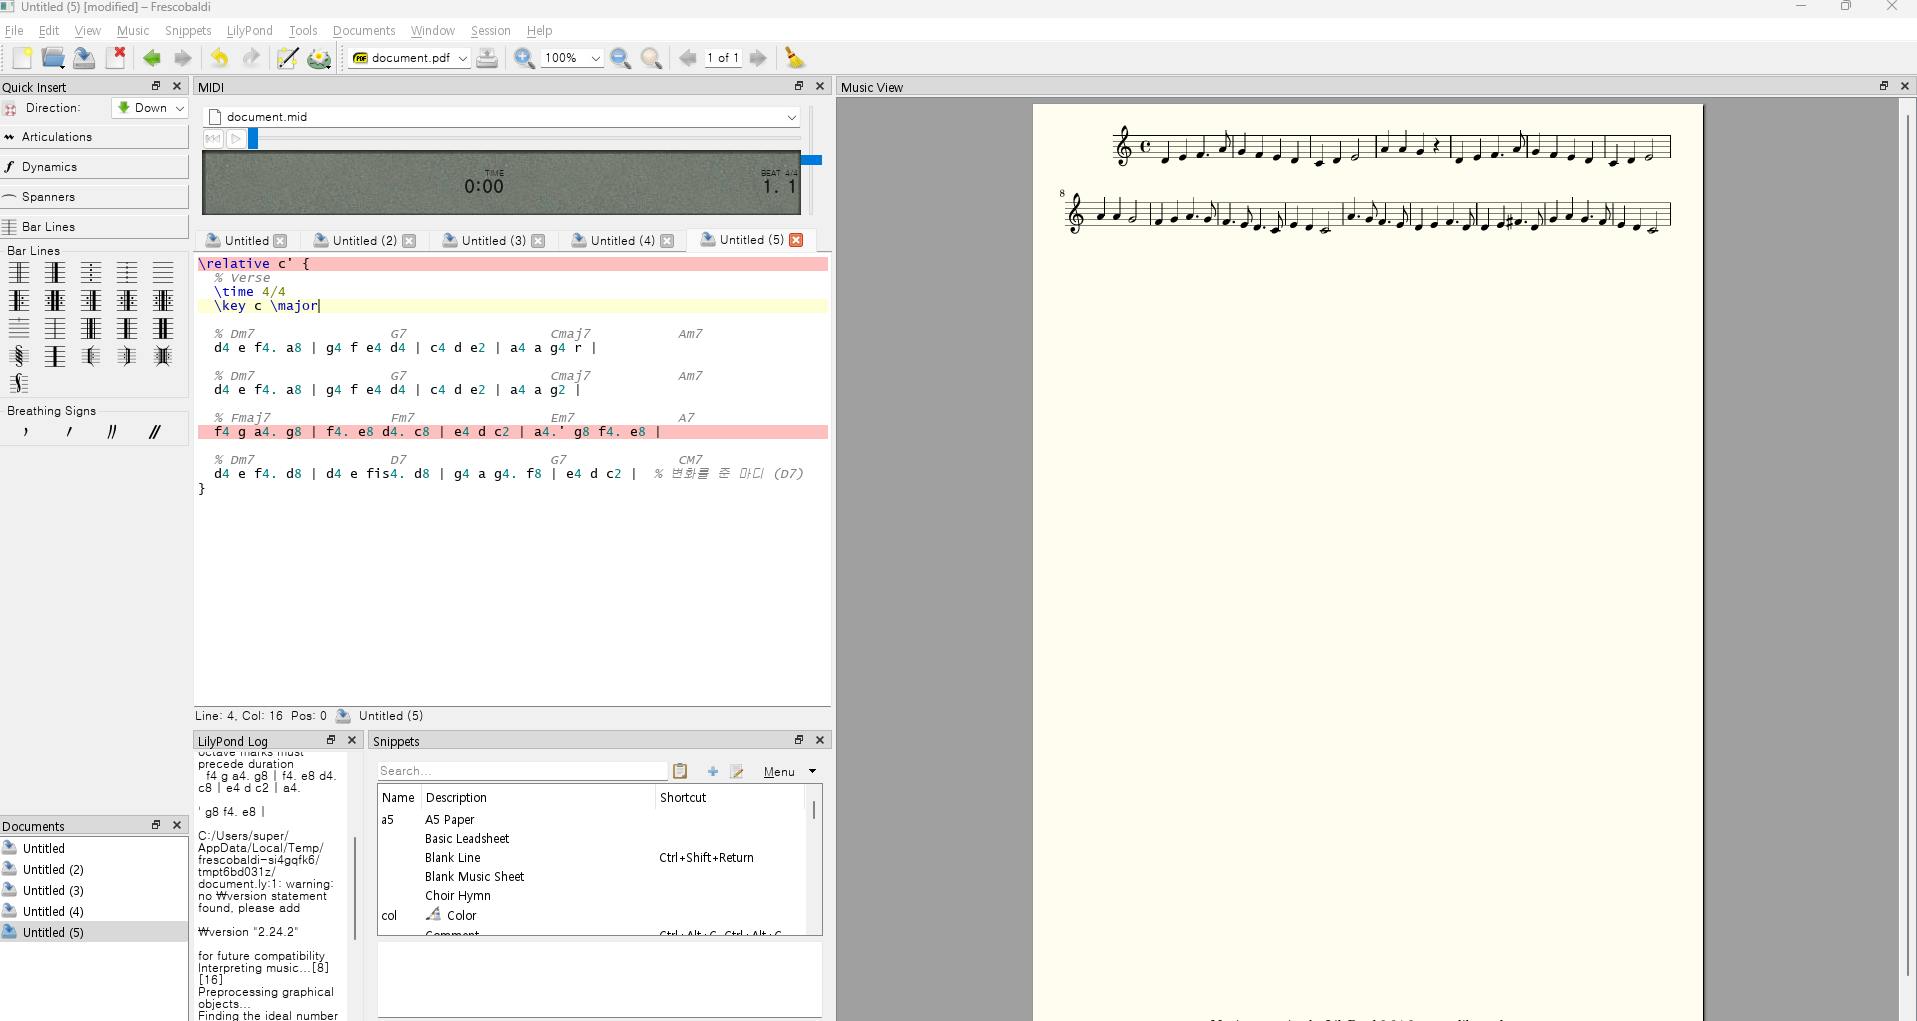This screenshot has height=1021, width=1917.
Task: Save the current document via toolbar
Action: 84,58
